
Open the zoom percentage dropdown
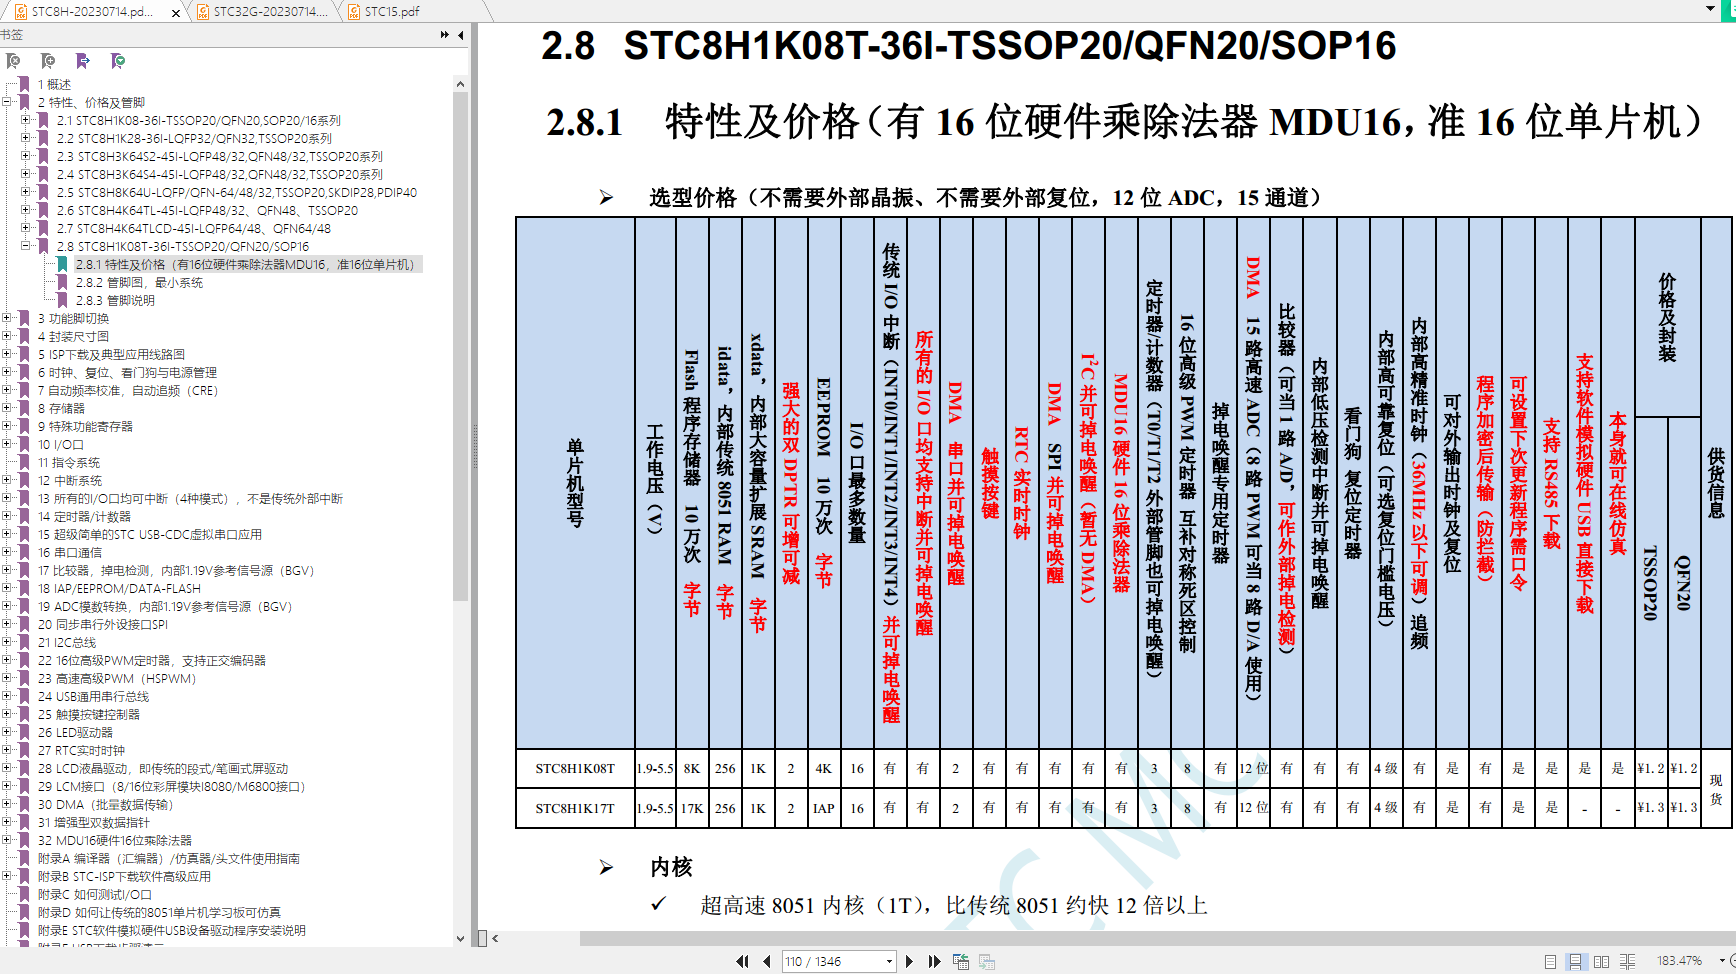click(1722, 961)
